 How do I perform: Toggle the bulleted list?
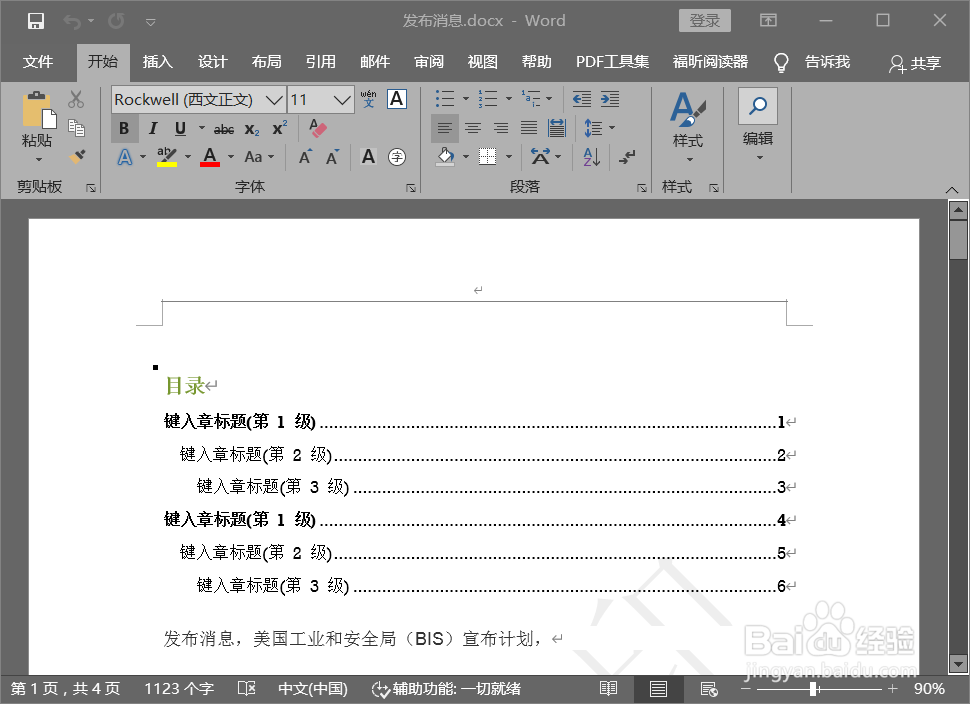(444, 98)
